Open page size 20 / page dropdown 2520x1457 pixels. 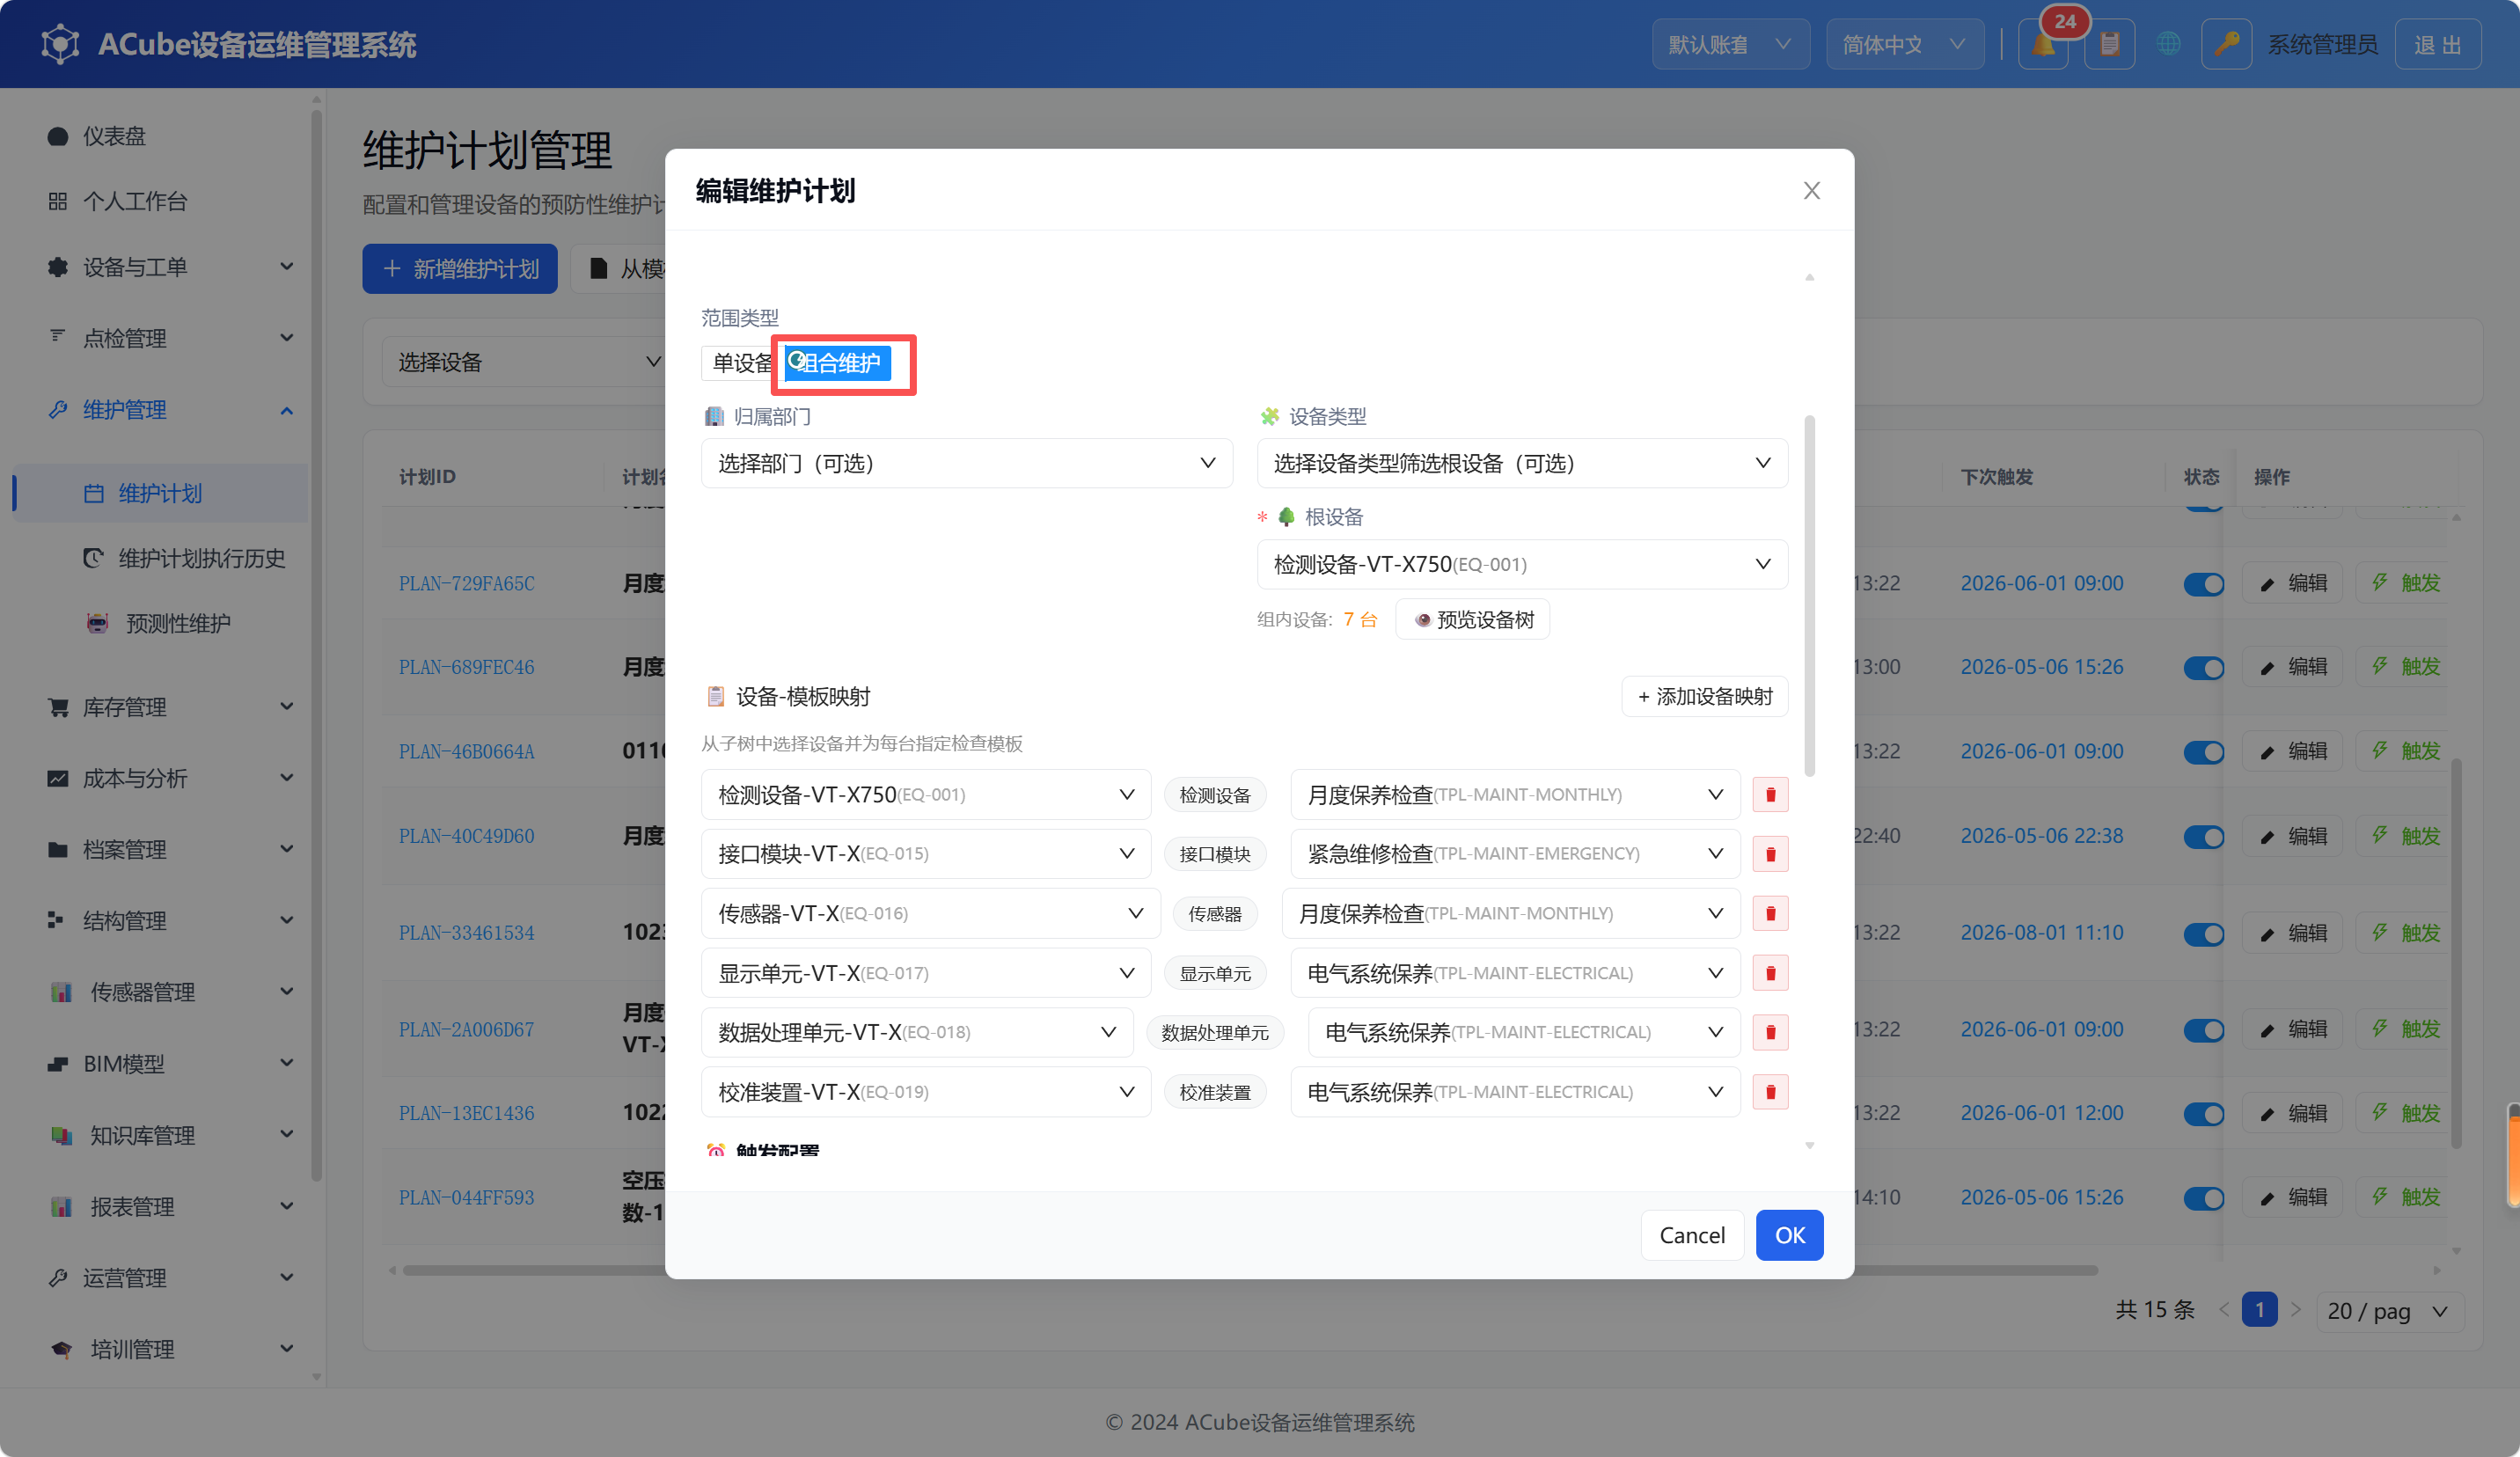[x=2388, y=1310]
